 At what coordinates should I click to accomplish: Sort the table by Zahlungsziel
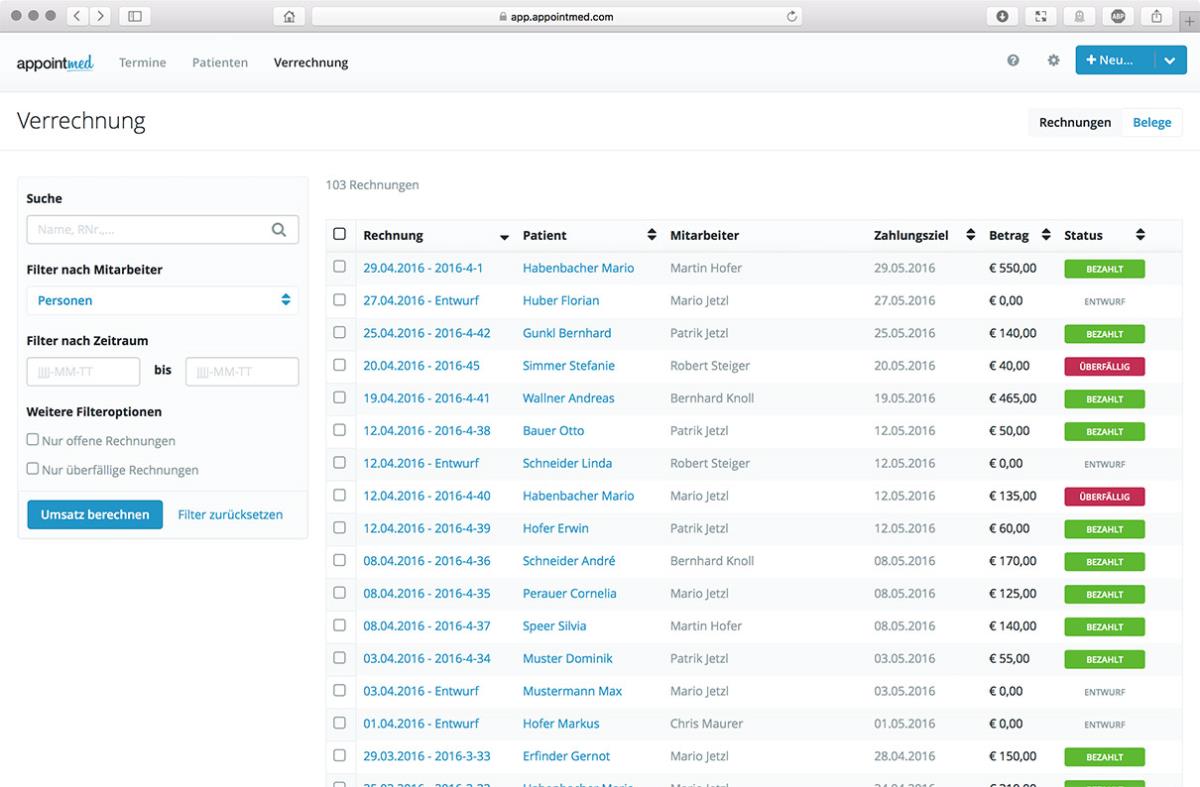coord(970,235)
